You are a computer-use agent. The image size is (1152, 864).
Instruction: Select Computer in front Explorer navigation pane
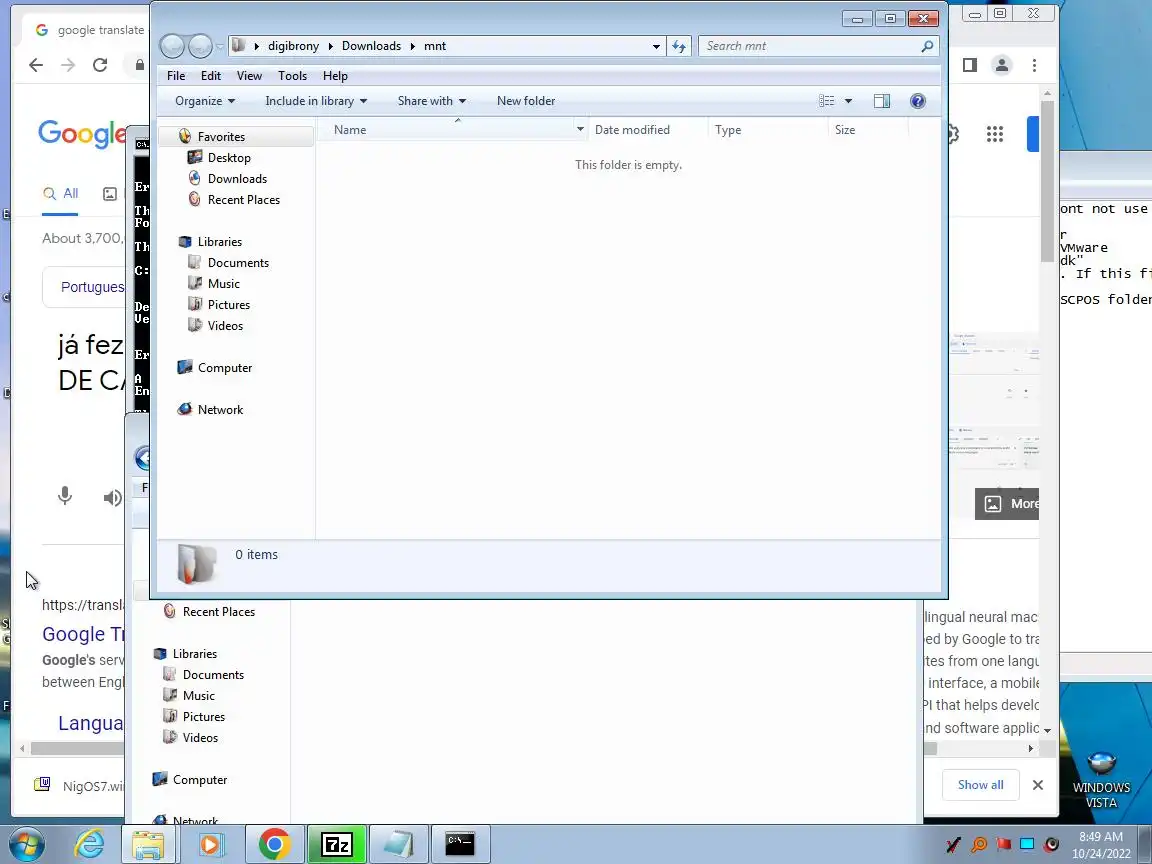[x=224, y=368]
